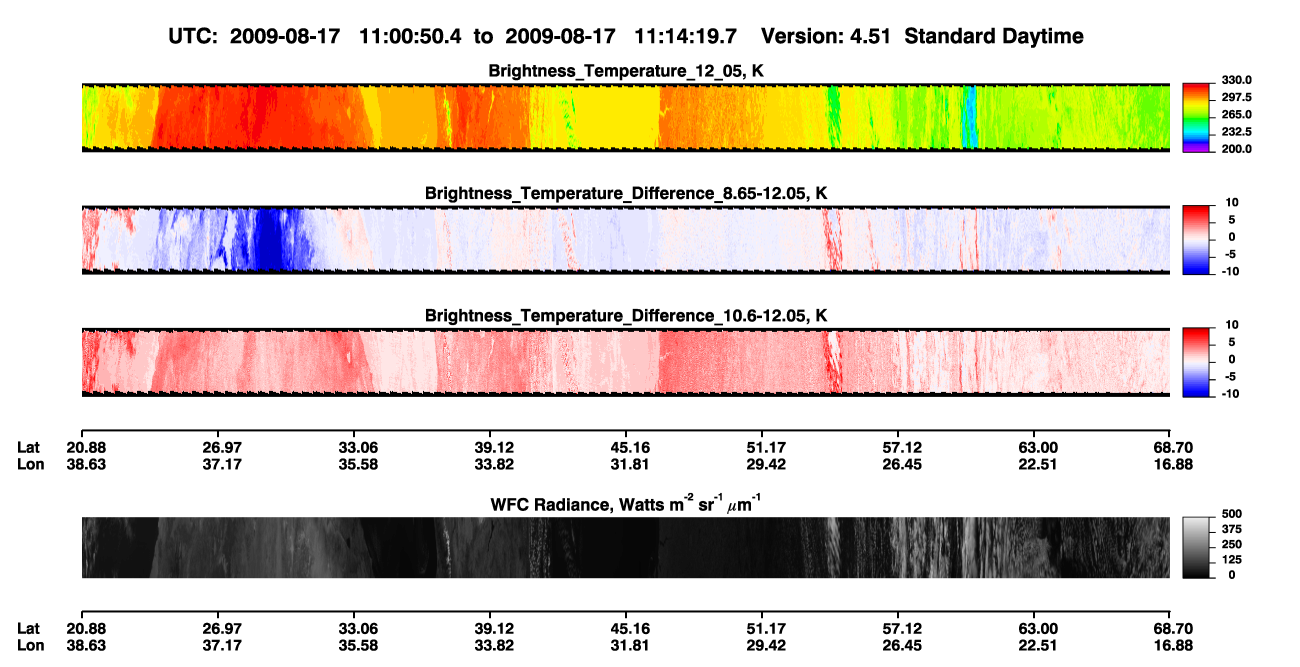Screen dimensions: 1300x667
Task: Click the 12.05 brightness temperature image strip
Action: pos(625,117)
